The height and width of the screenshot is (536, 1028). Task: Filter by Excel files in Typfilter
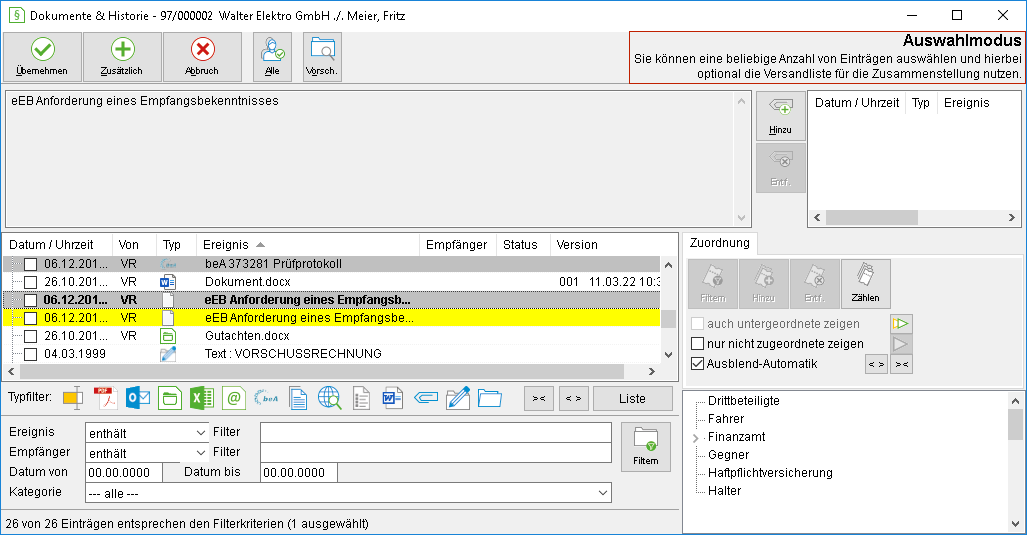coord(202,398)
